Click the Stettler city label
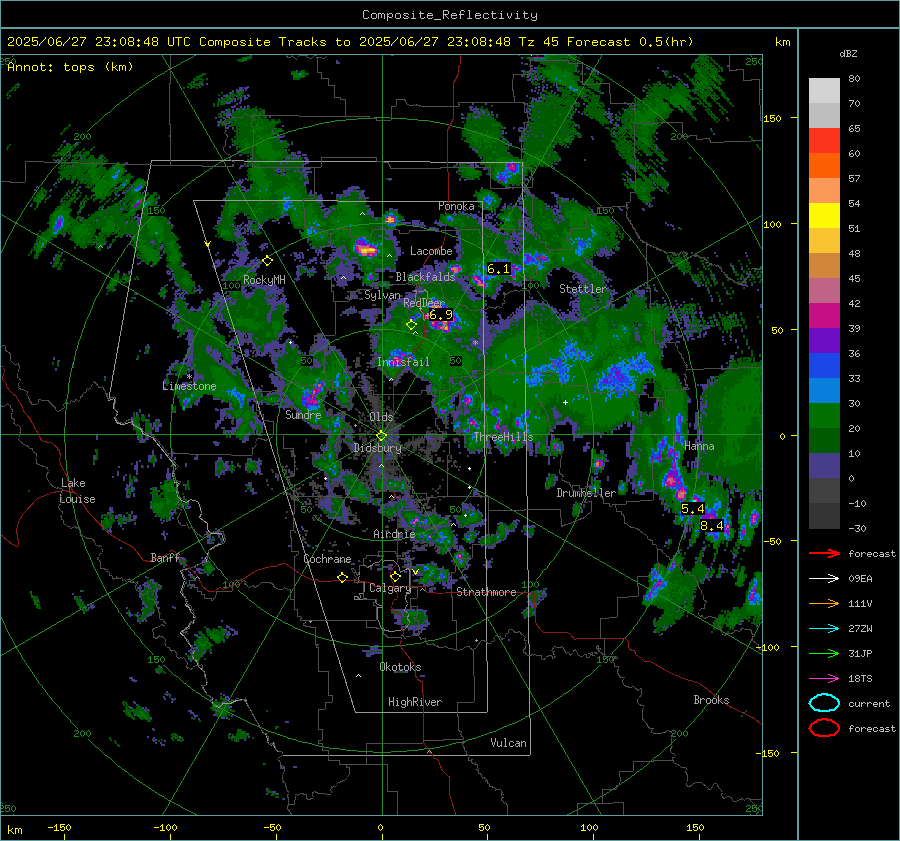Image resolution: width=900 pixels, height=841 pixels. click(x=583, y=289)
